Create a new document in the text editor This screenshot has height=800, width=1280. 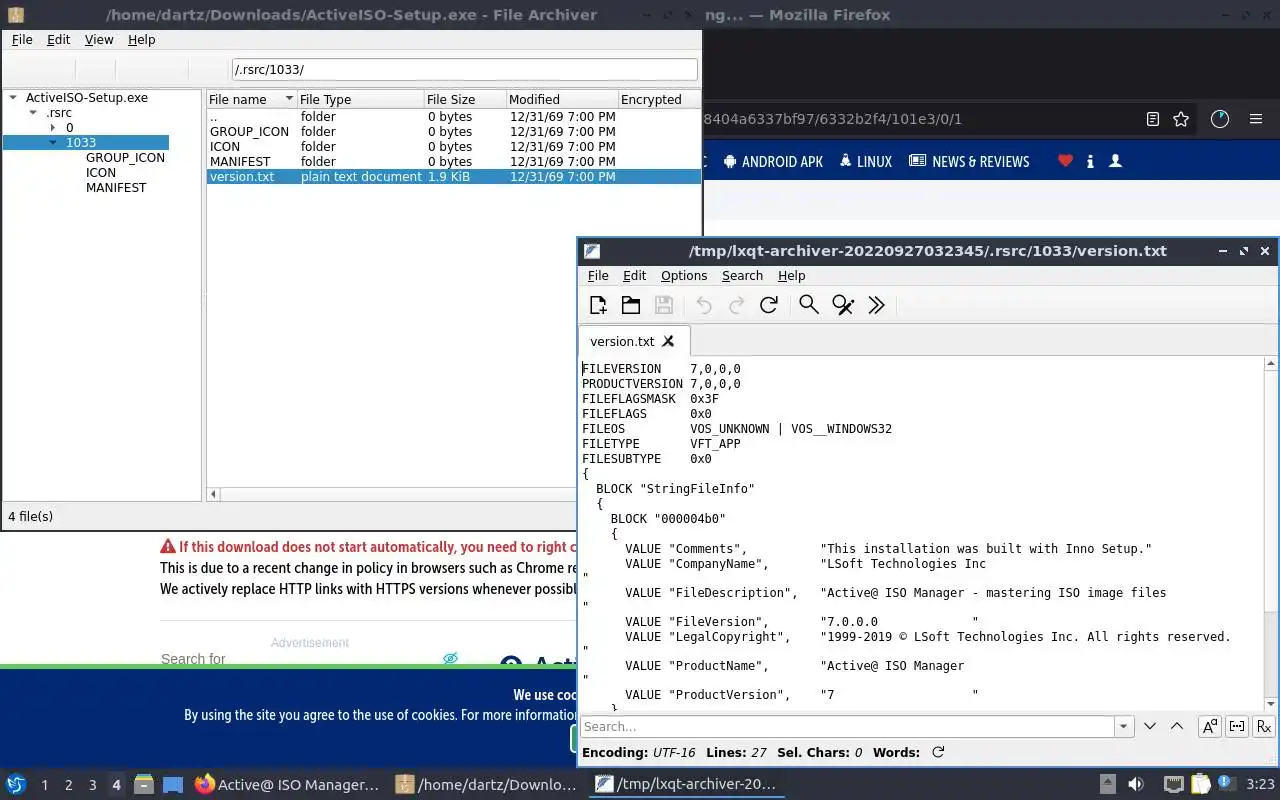click(x=598, y=306)
